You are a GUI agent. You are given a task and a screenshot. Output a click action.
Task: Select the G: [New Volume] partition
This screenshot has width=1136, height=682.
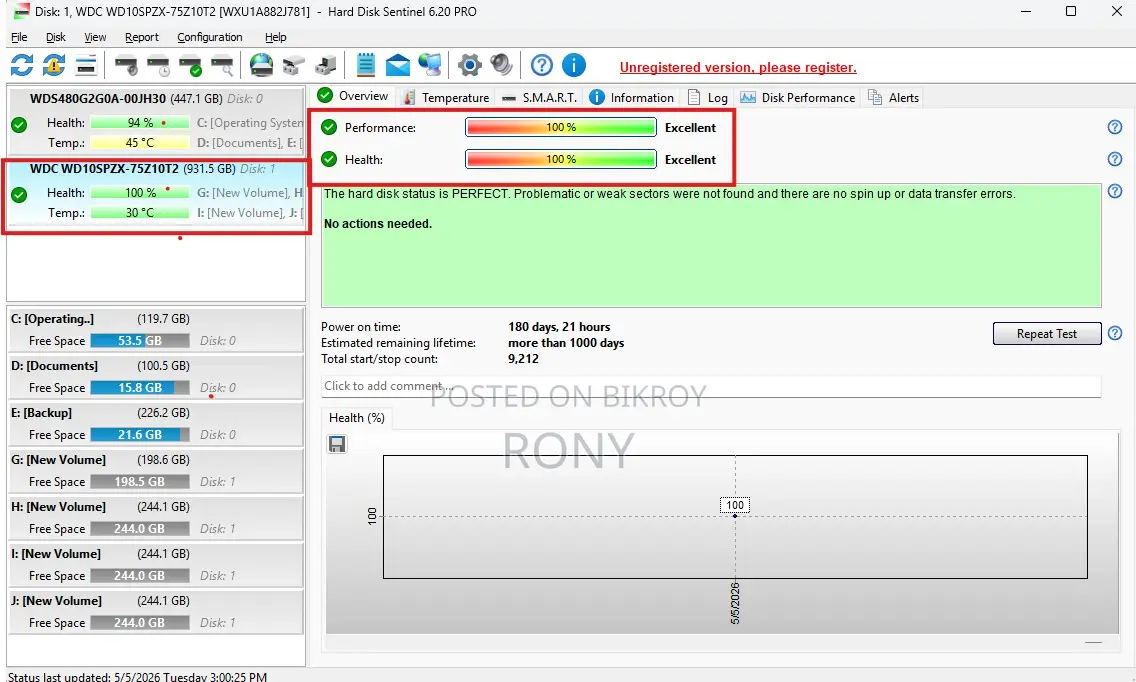click(x=156, y=471)
